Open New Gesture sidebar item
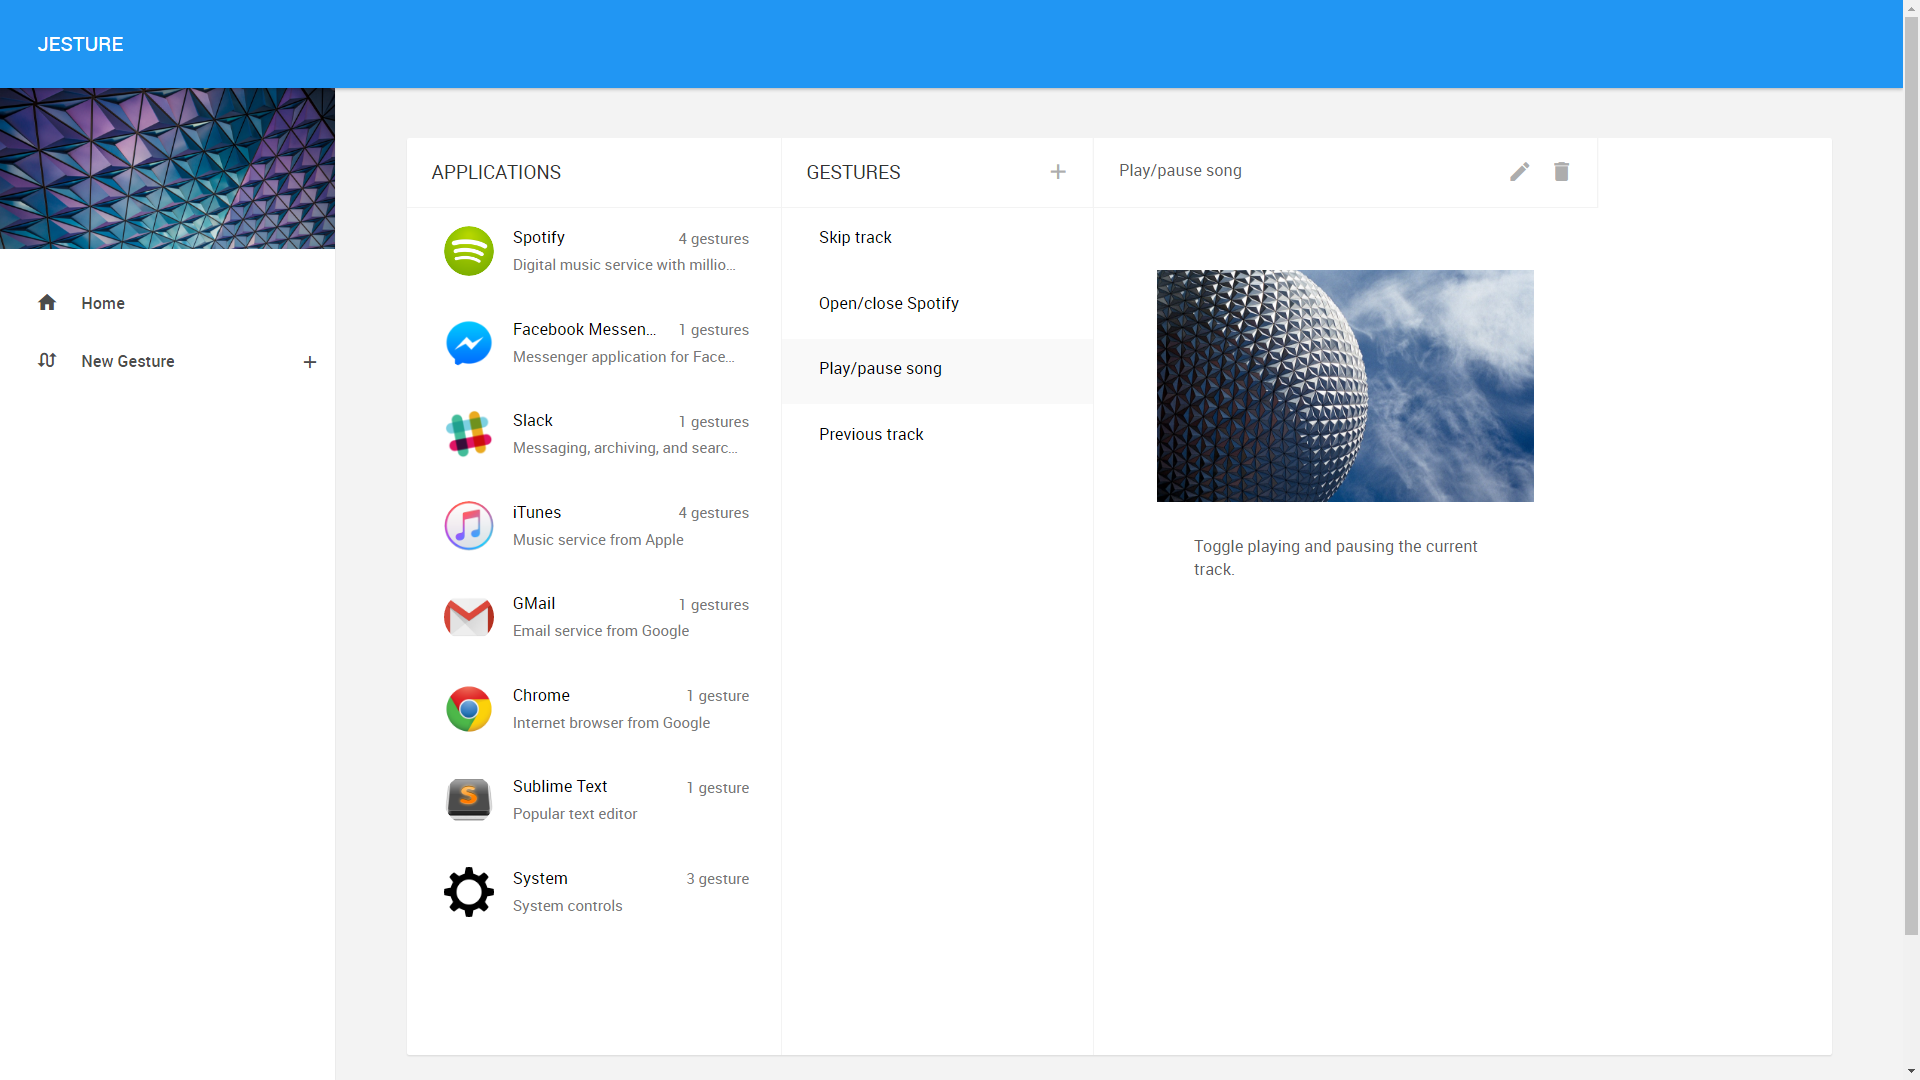Image resolution: width=1920 pixels, height=1080 pixels. pyautogui.click(x=128, y=361)
